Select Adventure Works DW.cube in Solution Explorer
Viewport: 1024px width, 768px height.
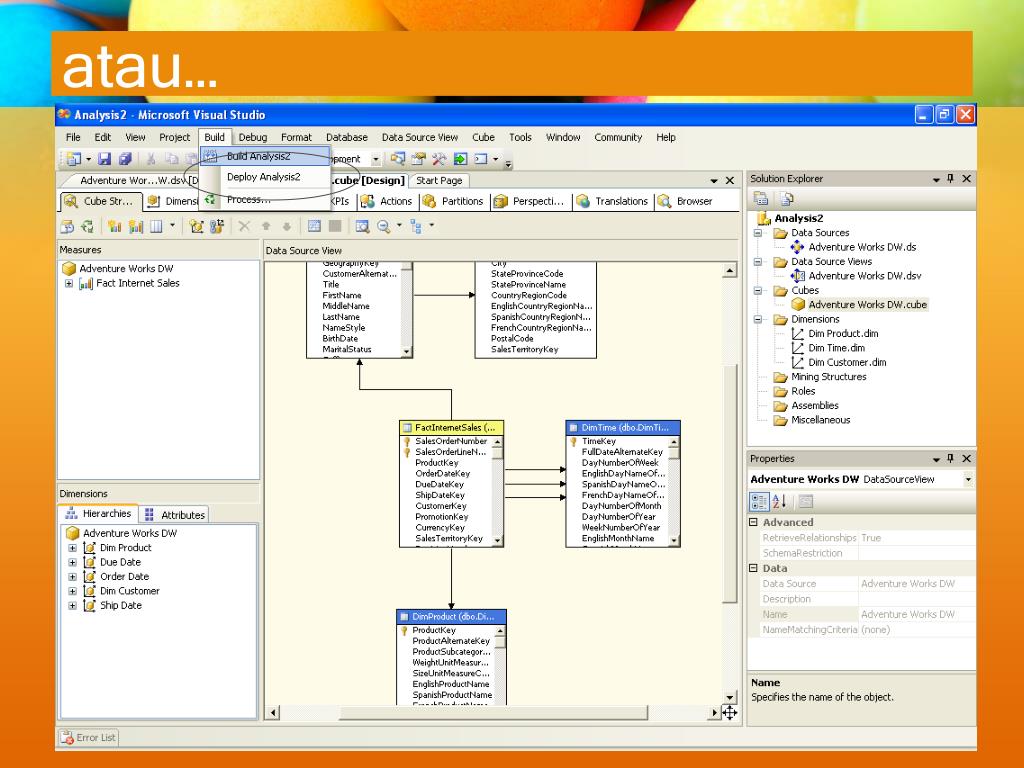(867, 305)
